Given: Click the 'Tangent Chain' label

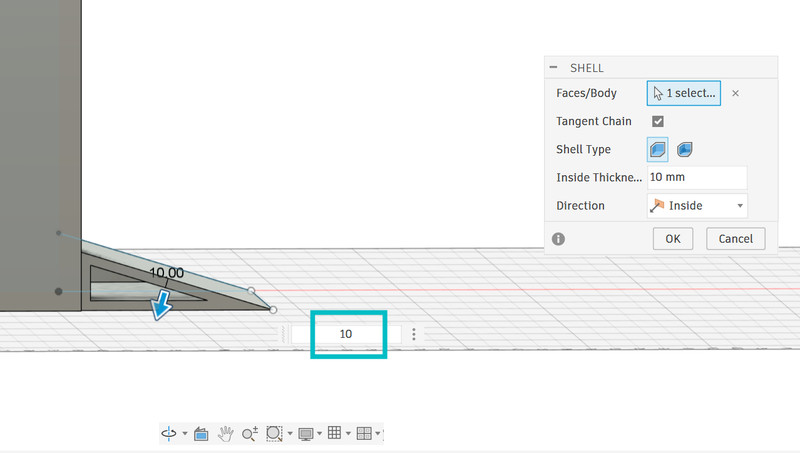Looking at the screenshot, I should tap(594, 121).
